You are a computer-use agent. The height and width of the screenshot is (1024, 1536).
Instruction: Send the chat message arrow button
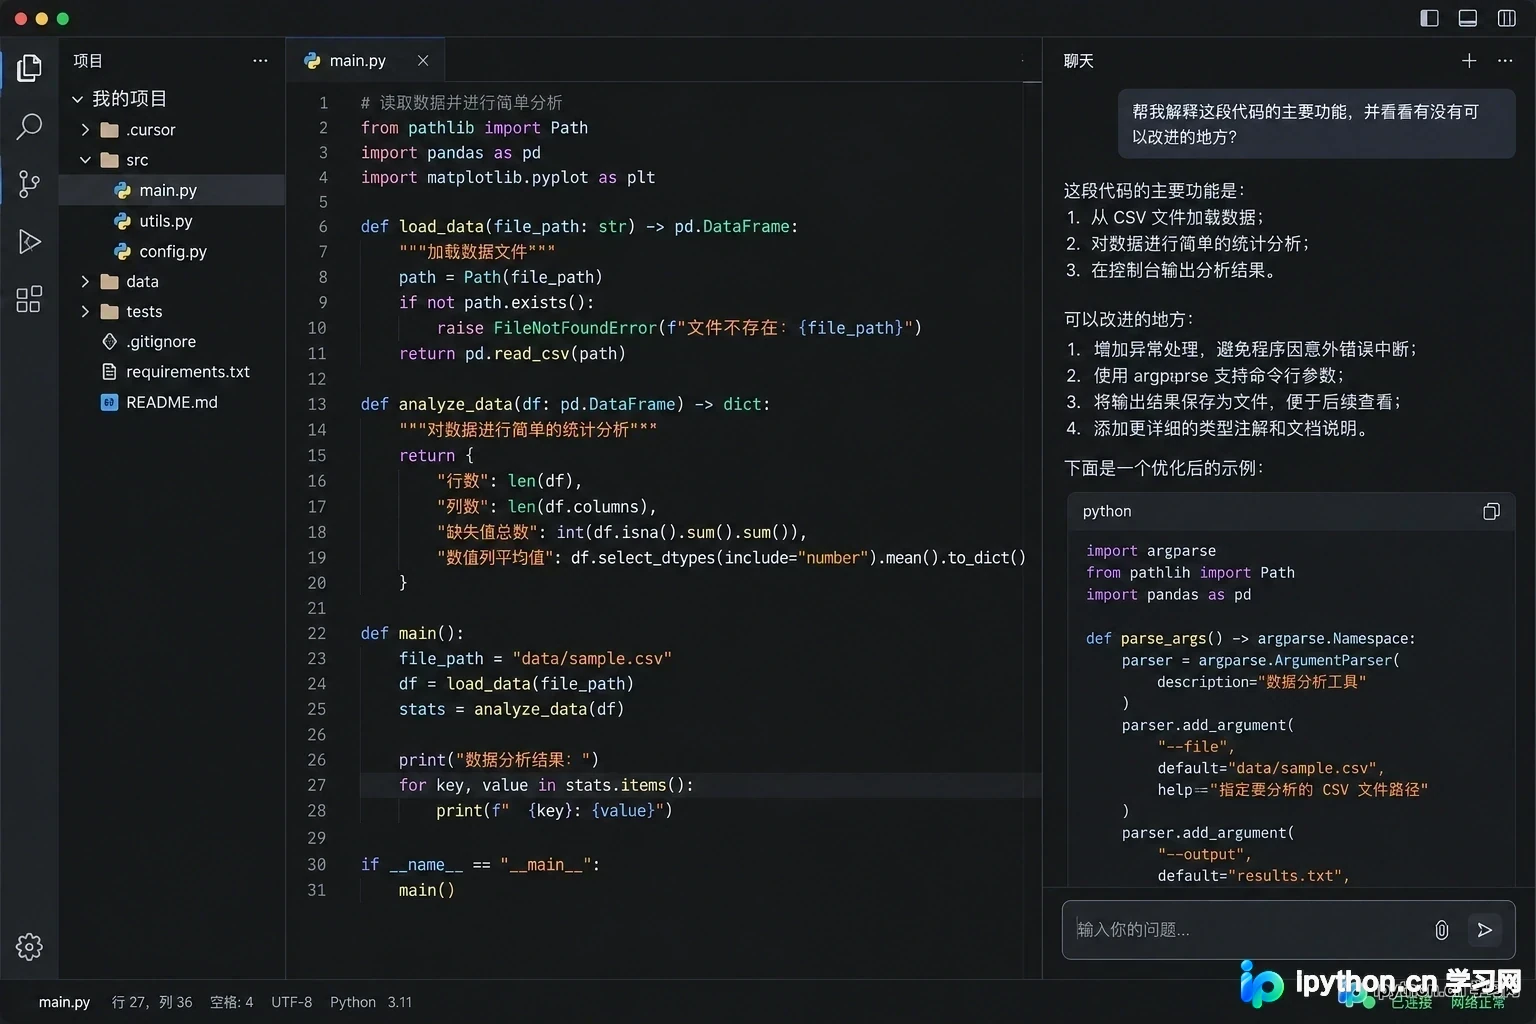[1485, 930]
